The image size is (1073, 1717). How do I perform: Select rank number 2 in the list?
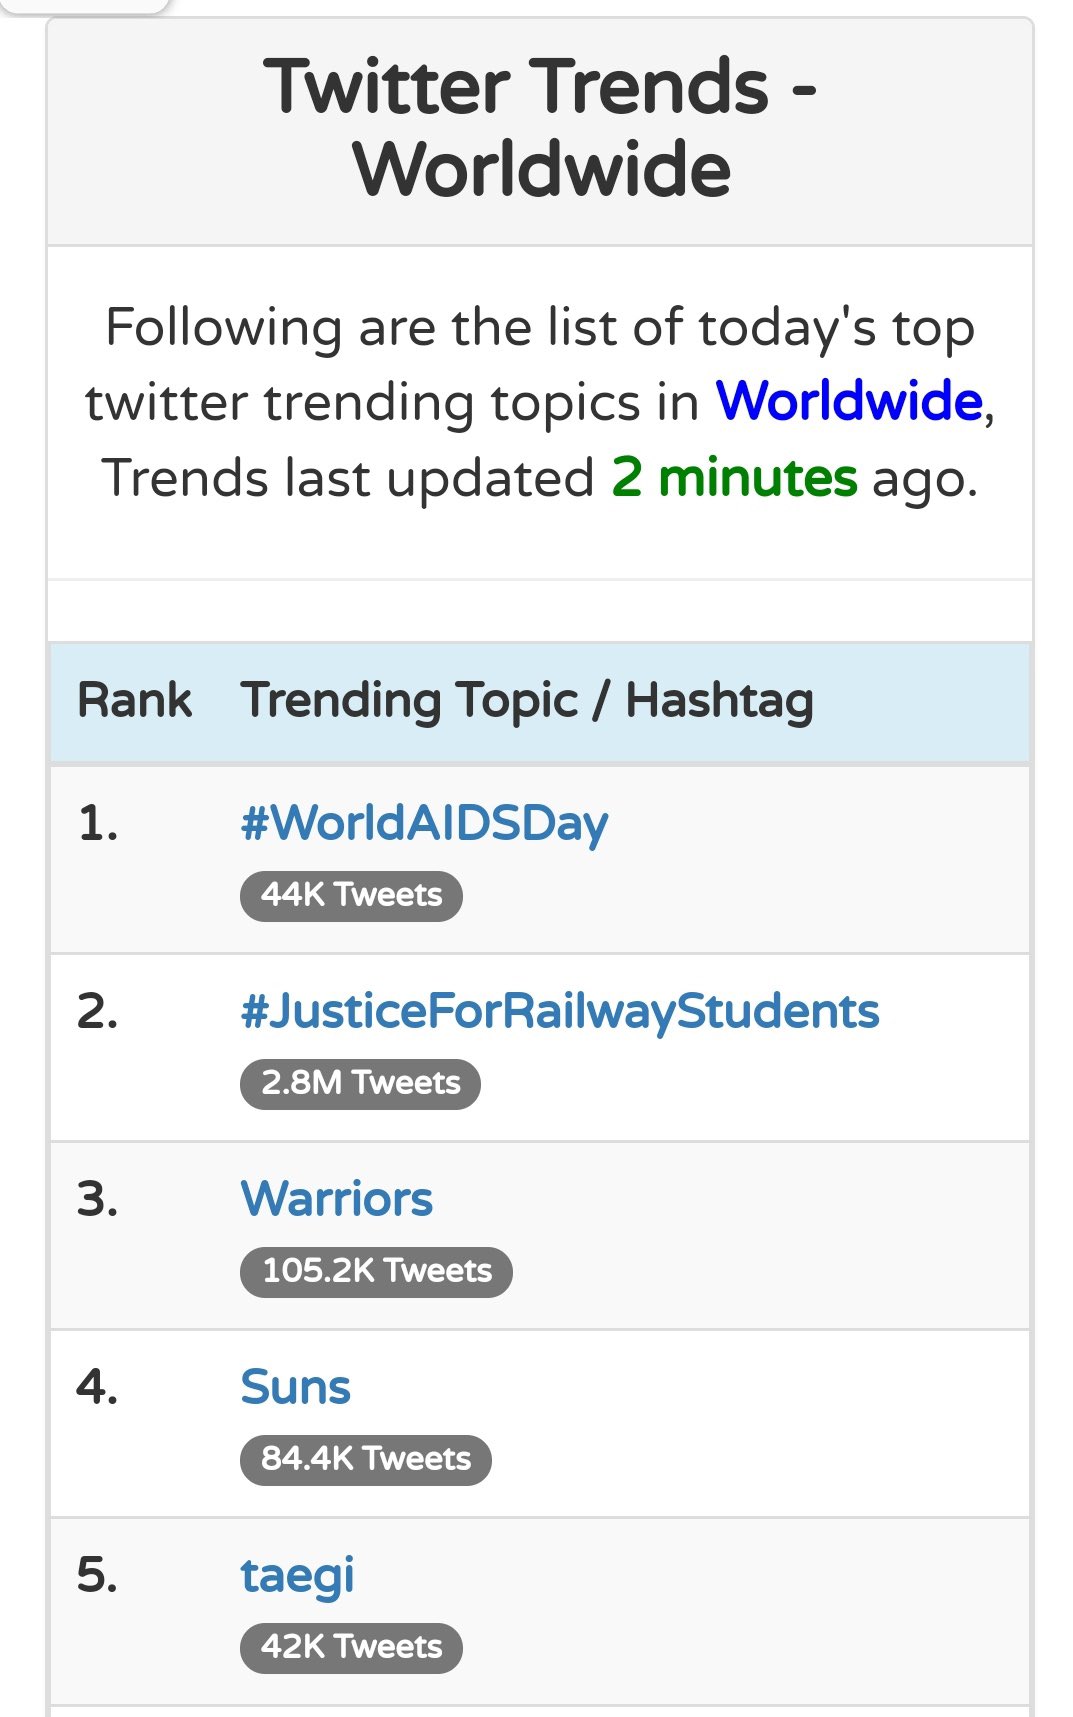97,1011
